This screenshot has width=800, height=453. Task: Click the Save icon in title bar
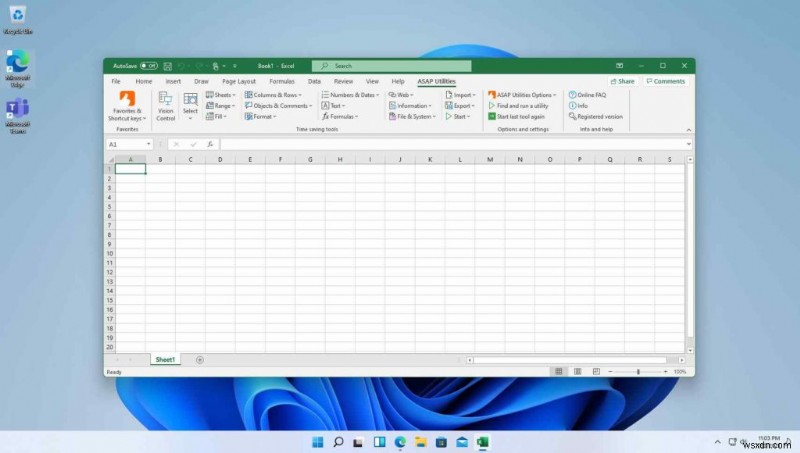point(167,66)
